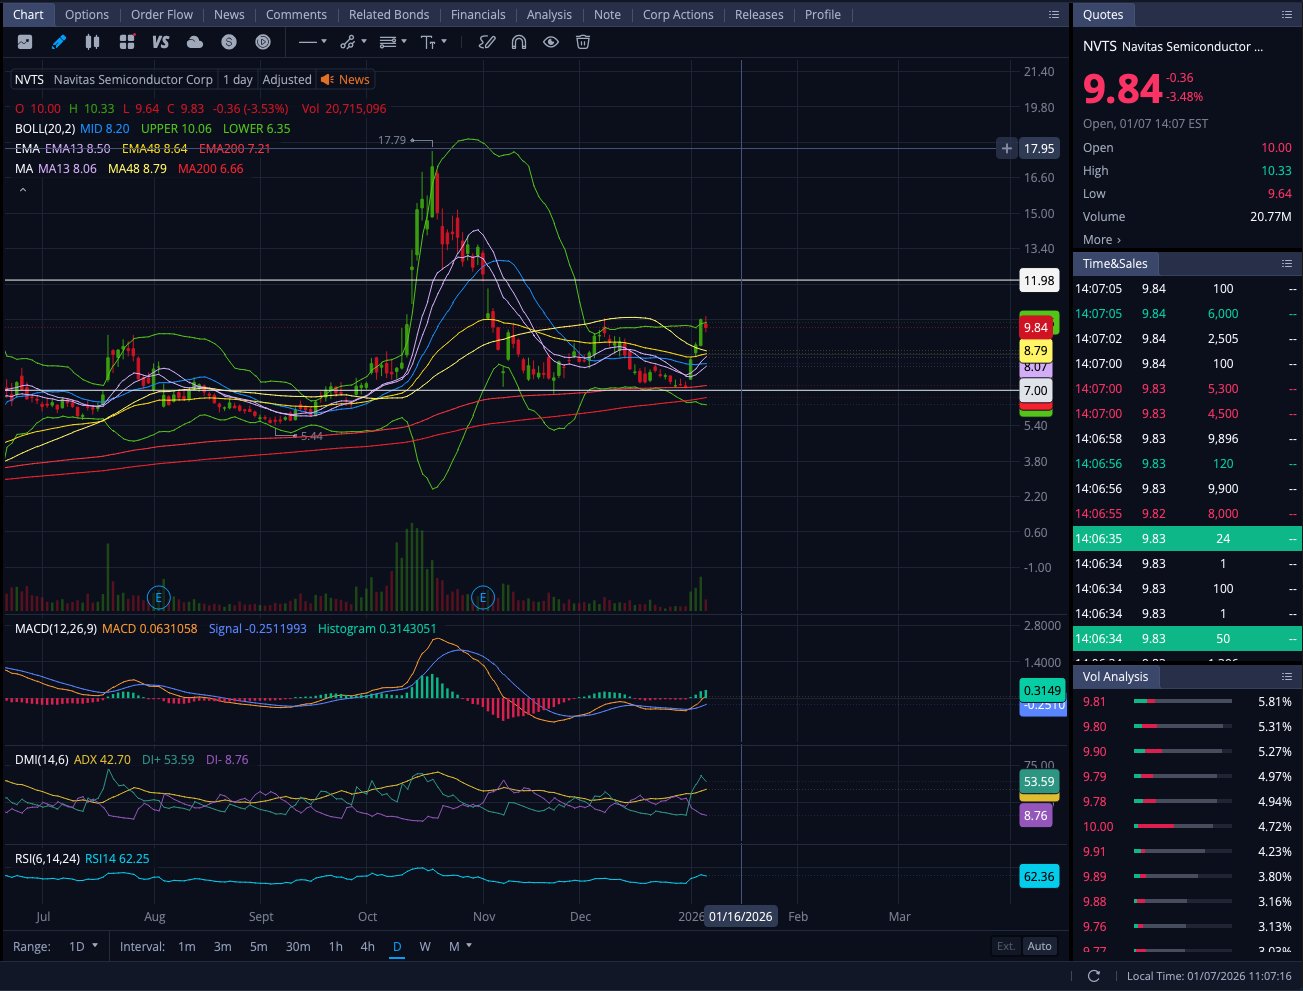Toggle drawing visibility with eye icon
1303x991 pixels.
[x=551, y=42]
